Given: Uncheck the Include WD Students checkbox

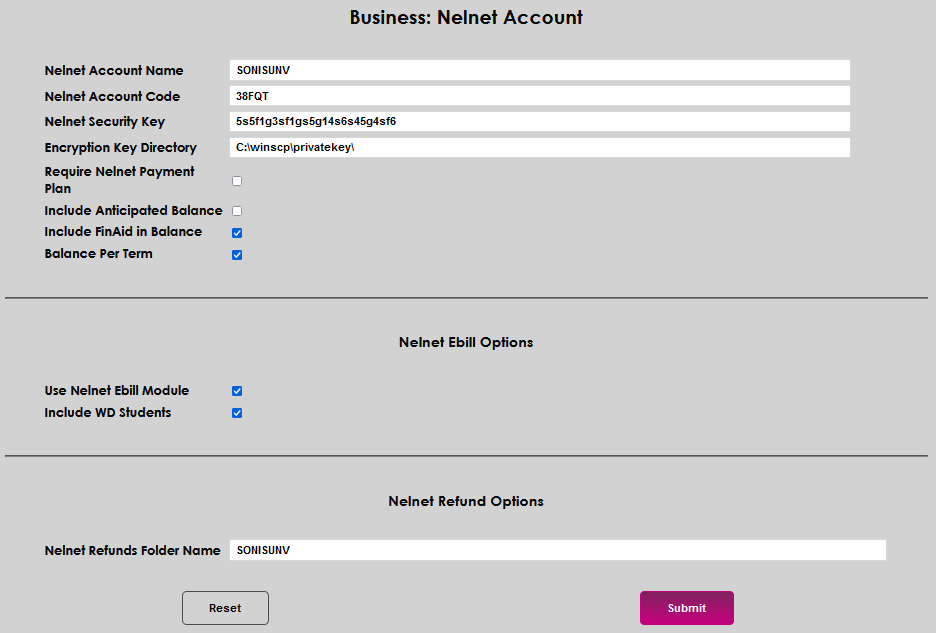Looking at the screenshot, I should pyautogui.click(x=236, y=412).
